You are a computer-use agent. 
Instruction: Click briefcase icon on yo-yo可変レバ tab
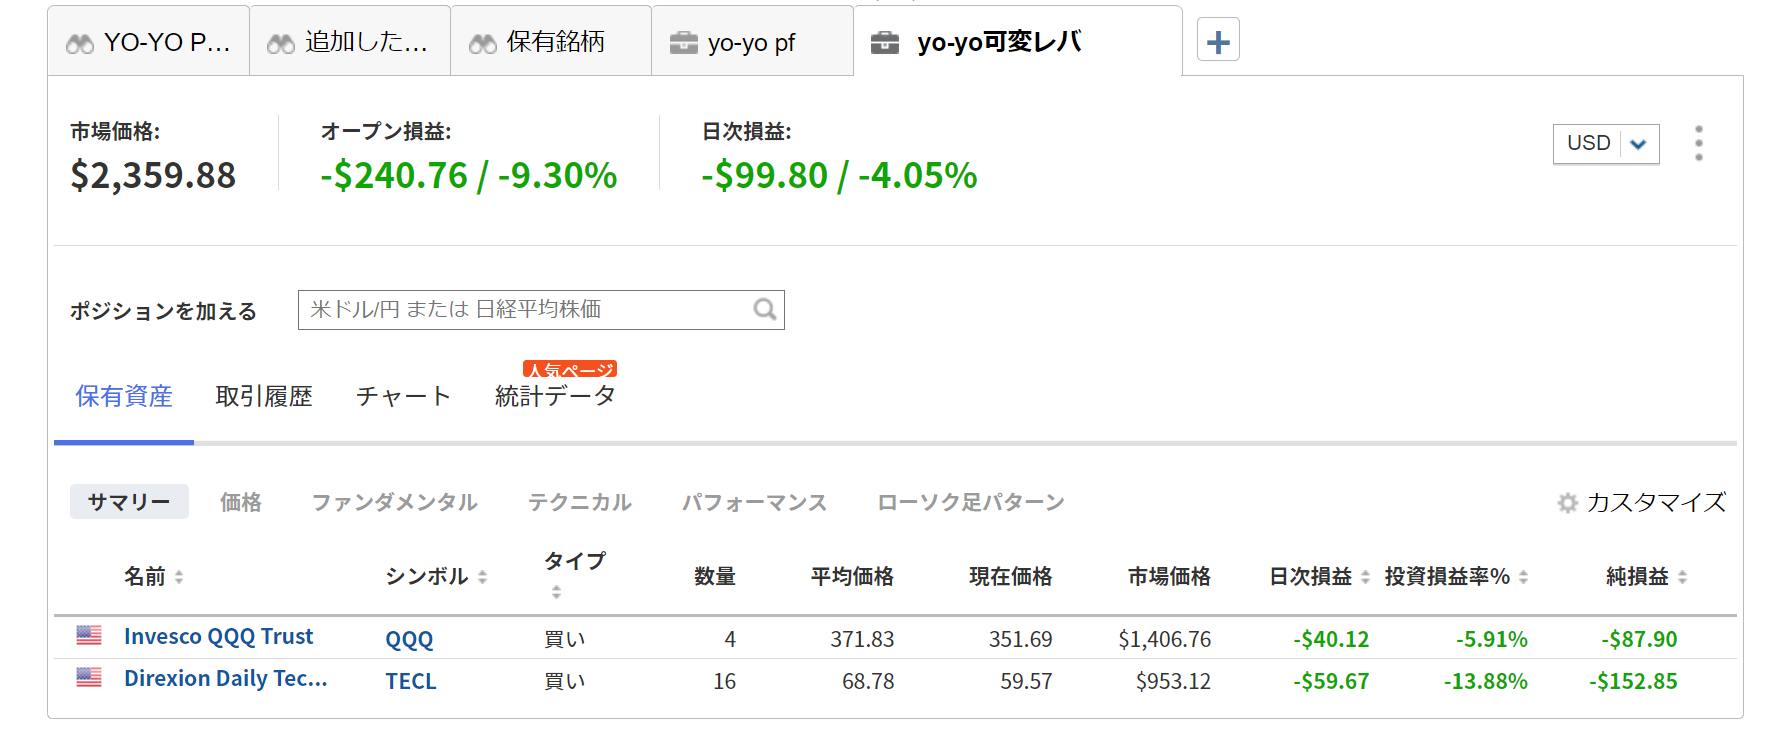pos(885,43)
